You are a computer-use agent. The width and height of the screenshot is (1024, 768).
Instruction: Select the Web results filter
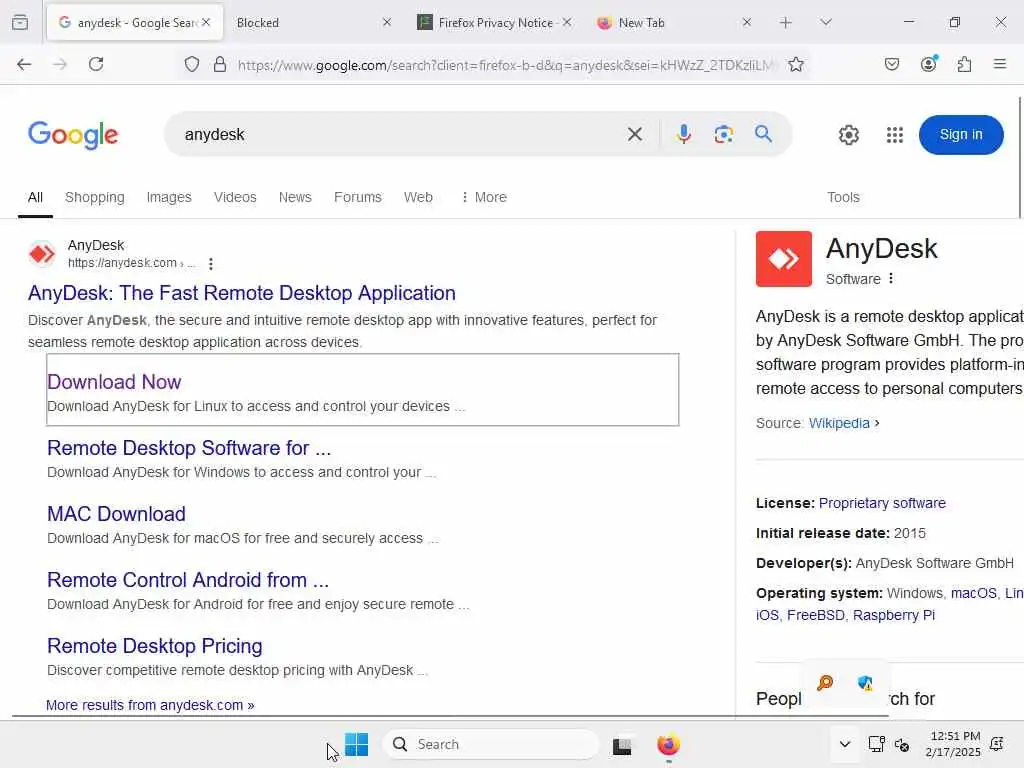point(418,197)
